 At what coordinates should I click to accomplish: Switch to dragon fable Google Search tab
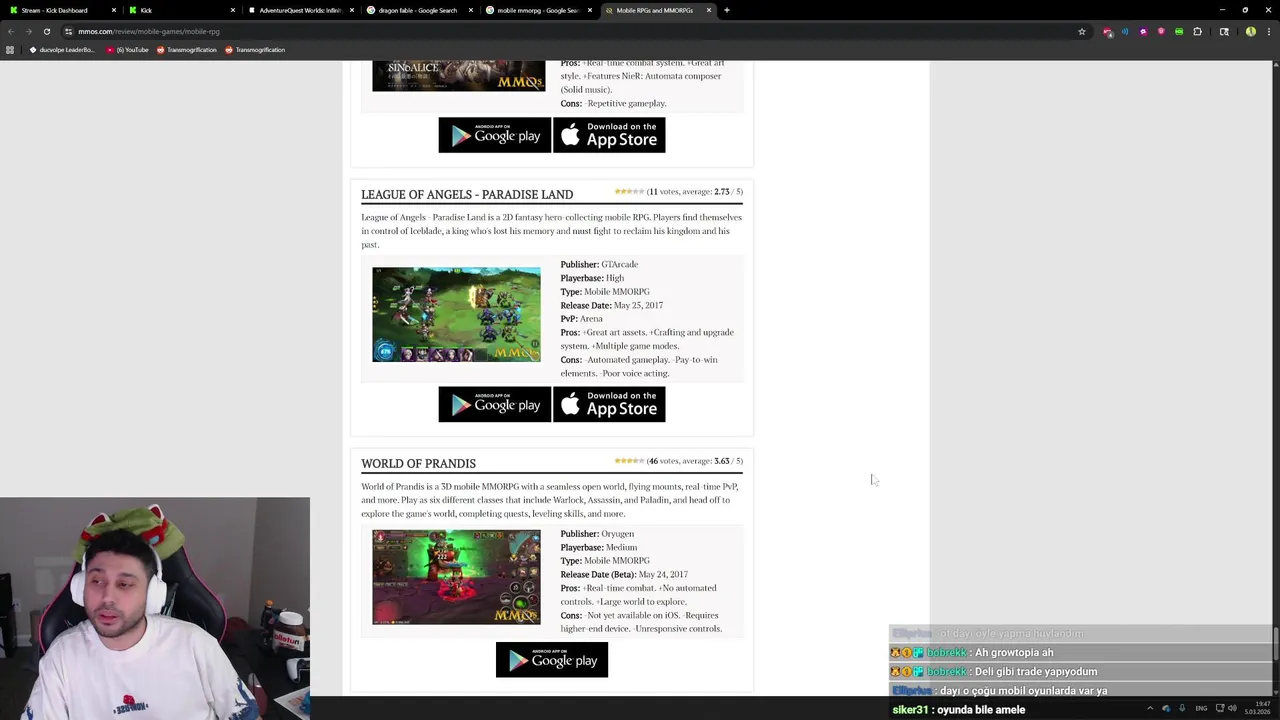coord(419,10)
